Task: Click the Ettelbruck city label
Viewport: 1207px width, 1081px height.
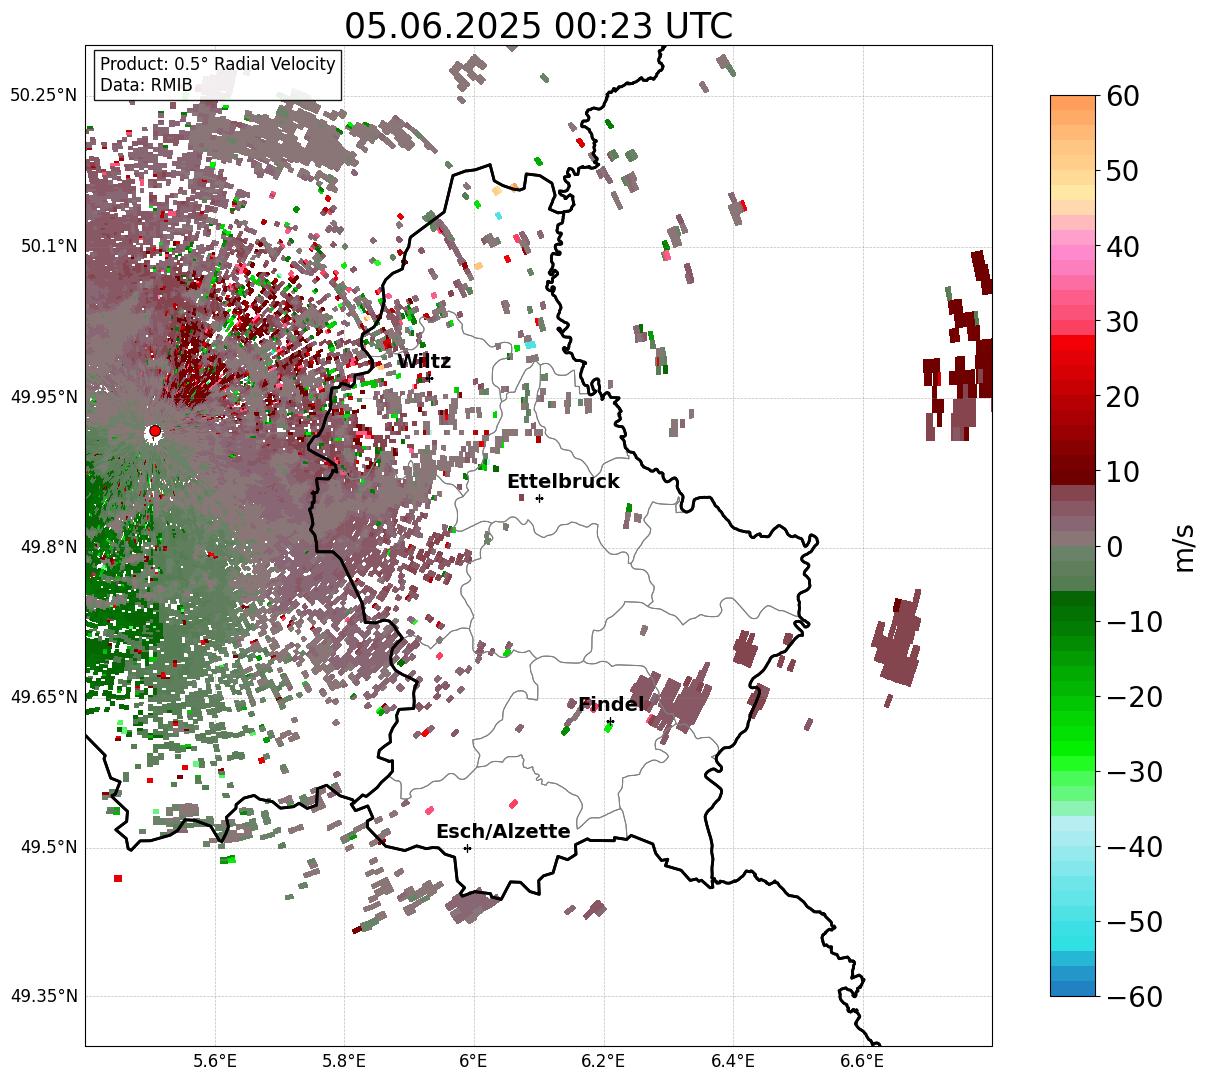Action: 563,482
